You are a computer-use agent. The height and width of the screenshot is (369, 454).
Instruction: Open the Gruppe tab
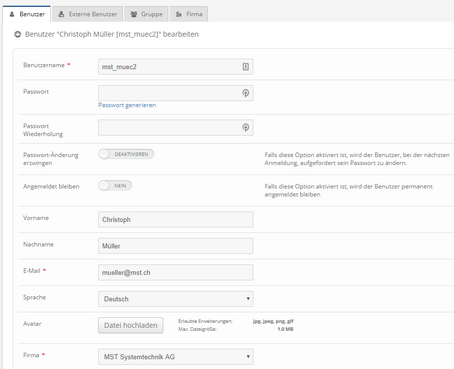click(x=146, y=14)
